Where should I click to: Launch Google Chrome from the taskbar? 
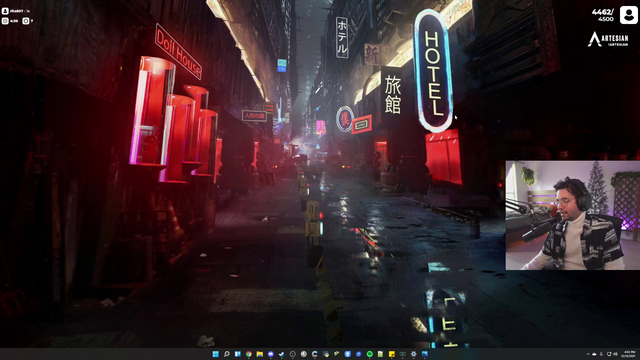249,354
